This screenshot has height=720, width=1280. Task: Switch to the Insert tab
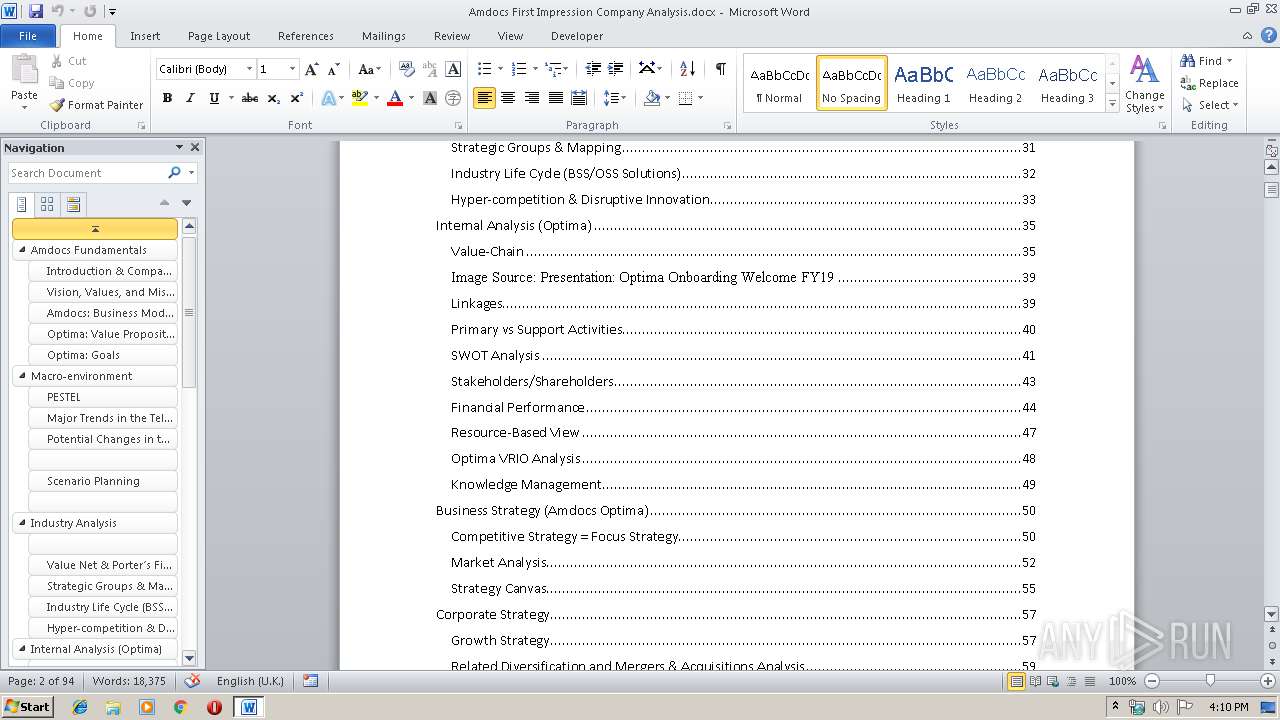[145, 35]
